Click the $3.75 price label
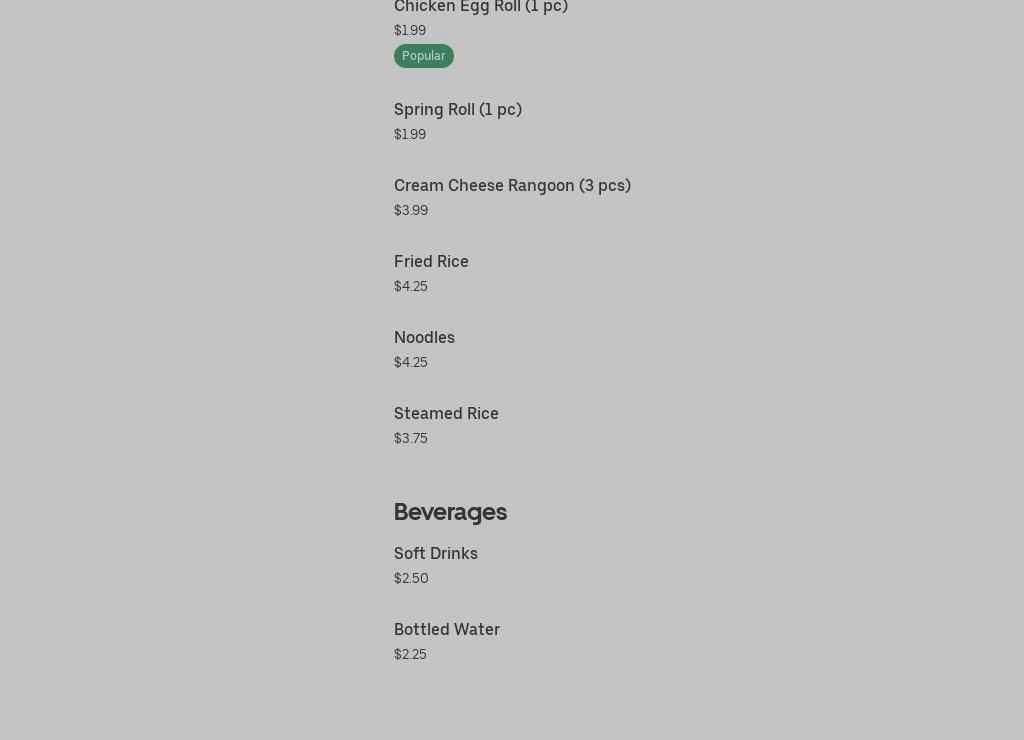 (x=411, y=439)
